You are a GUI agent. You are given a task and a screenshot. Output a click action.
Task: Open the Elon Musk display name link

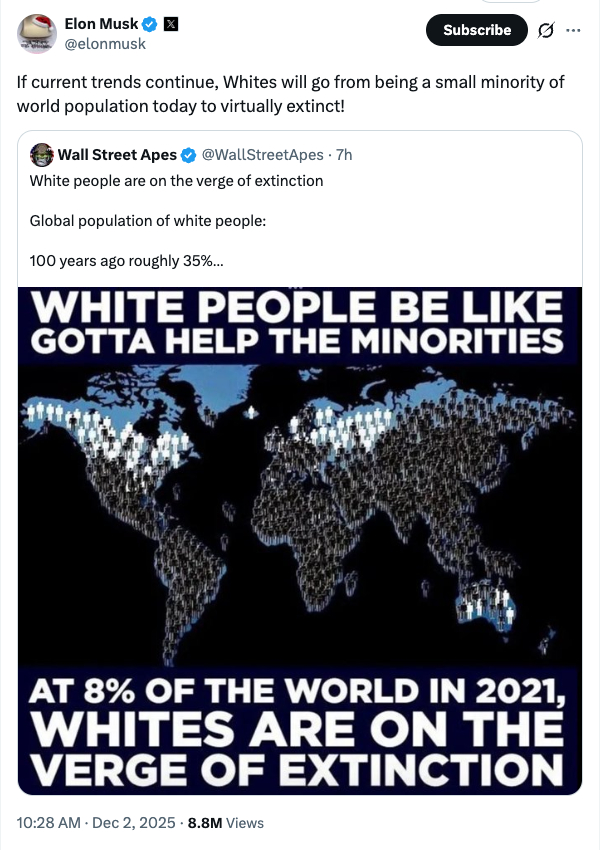(101, 24)
